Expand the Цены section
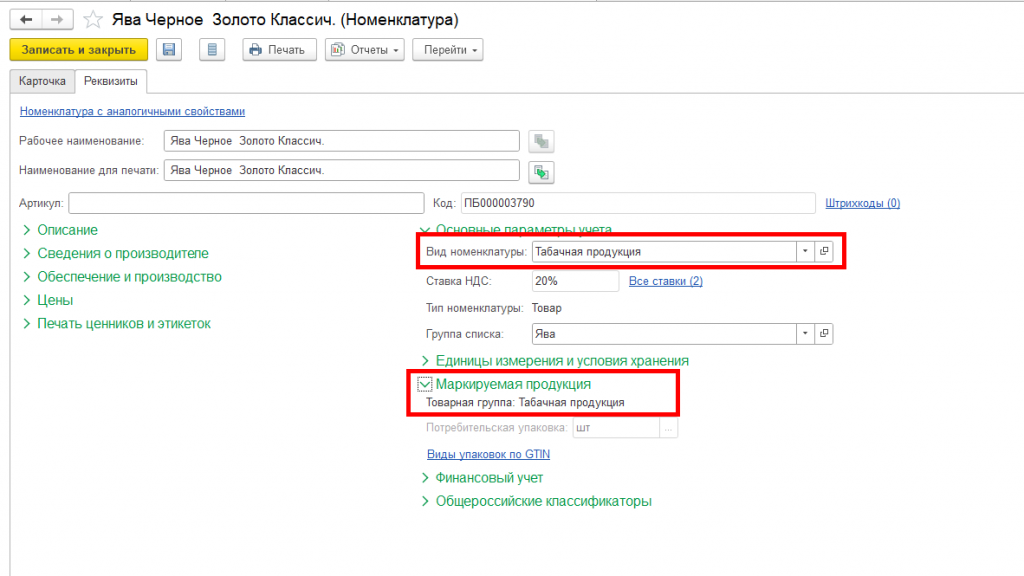The height and width of the screenshot is (576, 1024). pos(48,300)
